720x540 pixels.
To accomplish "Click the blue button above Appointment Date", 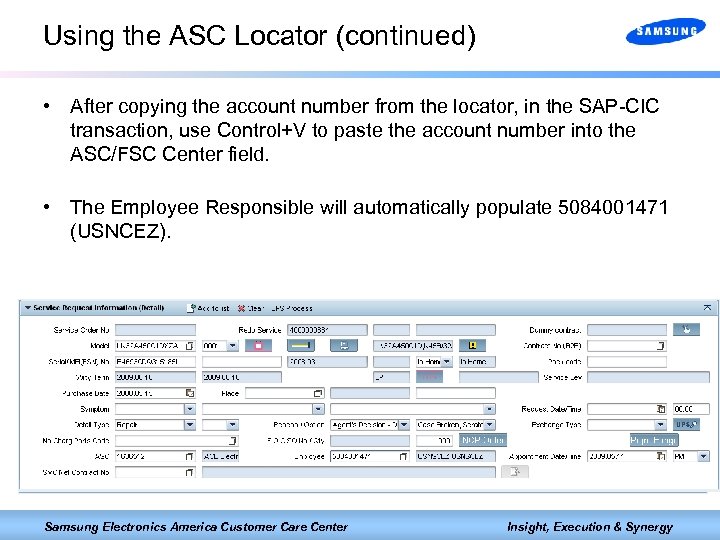I will click(x=654, y=440).
